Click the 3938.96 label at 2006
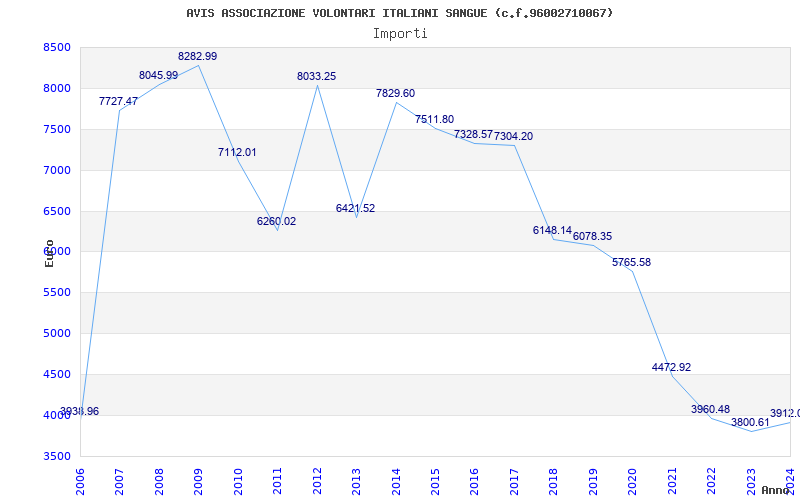The width and height of the screenshot is (800, 500). click(x=80, y=412)
